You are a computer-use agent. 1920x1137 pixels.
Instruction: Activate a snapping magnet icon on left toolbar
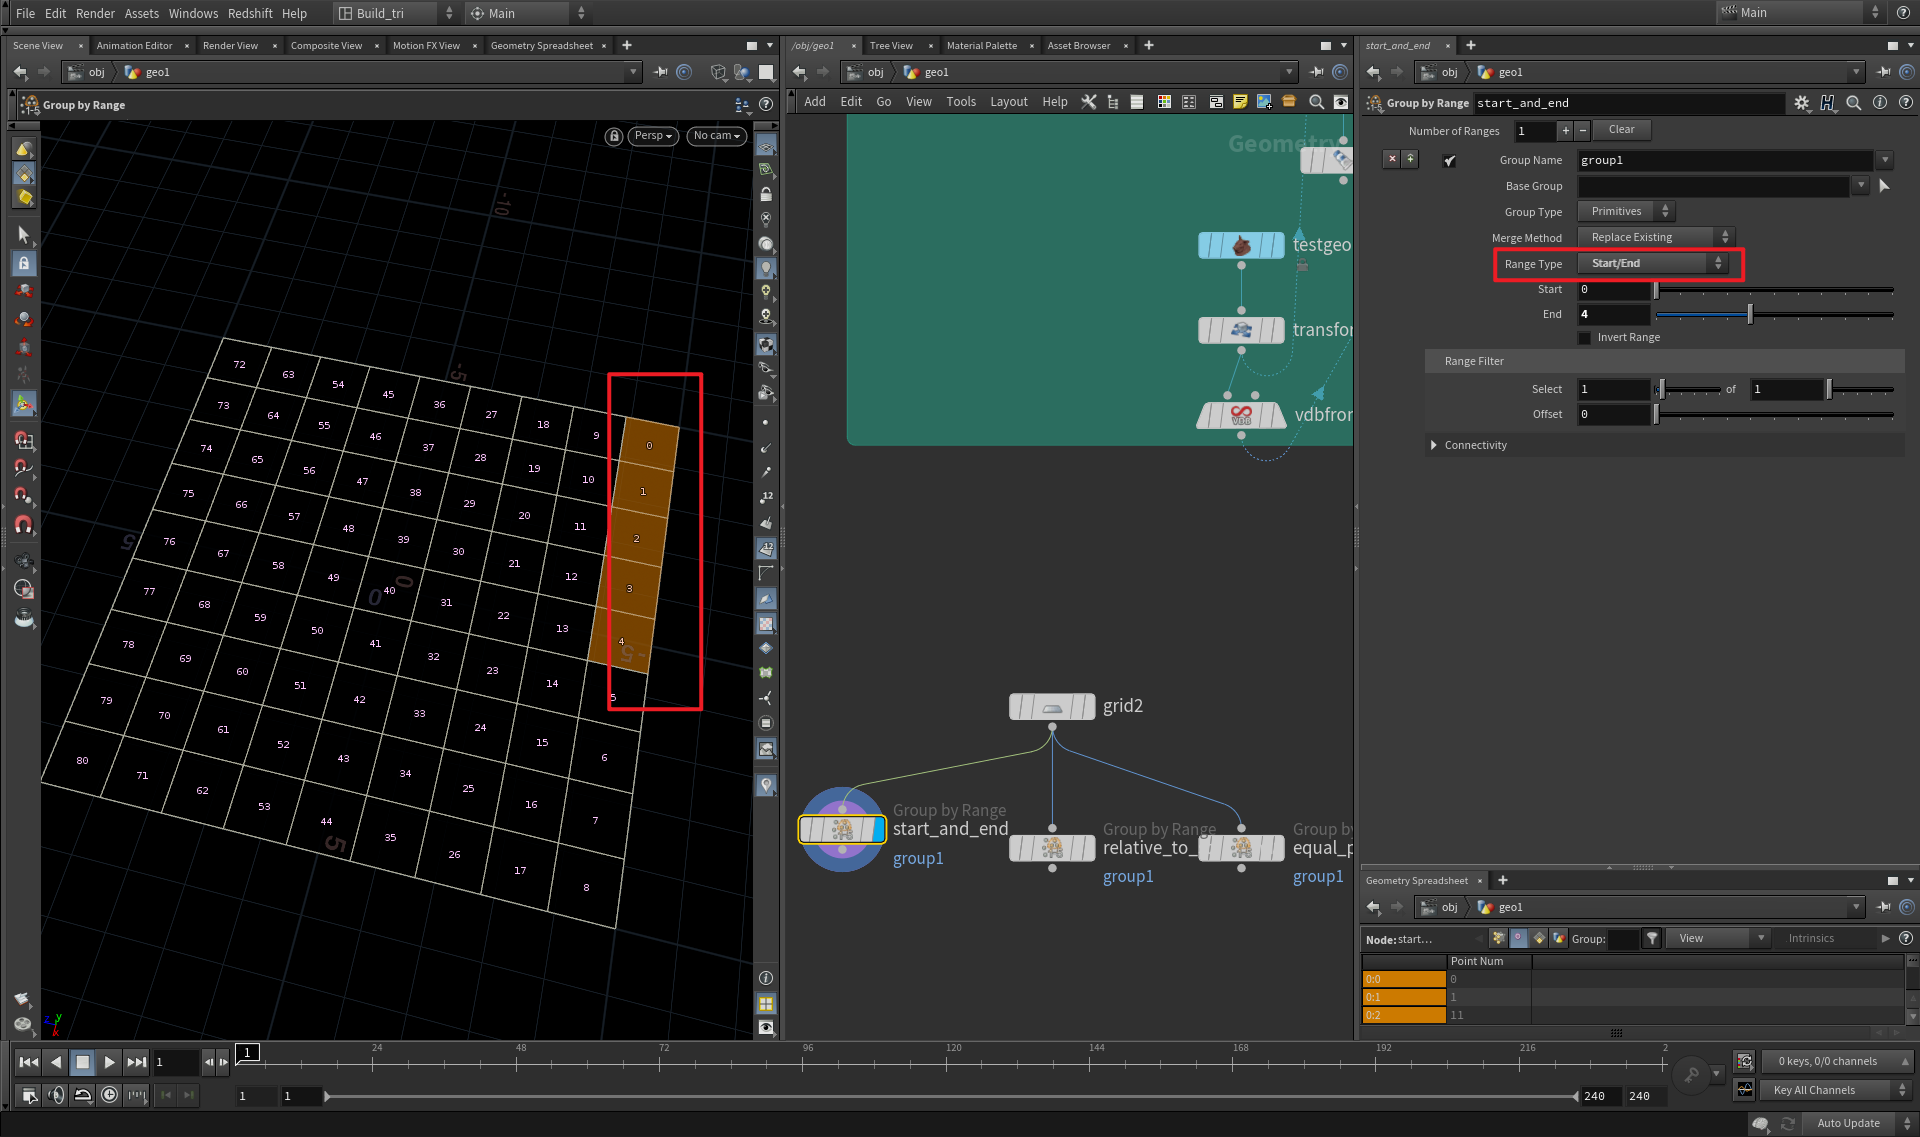click(x=24, y=525)
